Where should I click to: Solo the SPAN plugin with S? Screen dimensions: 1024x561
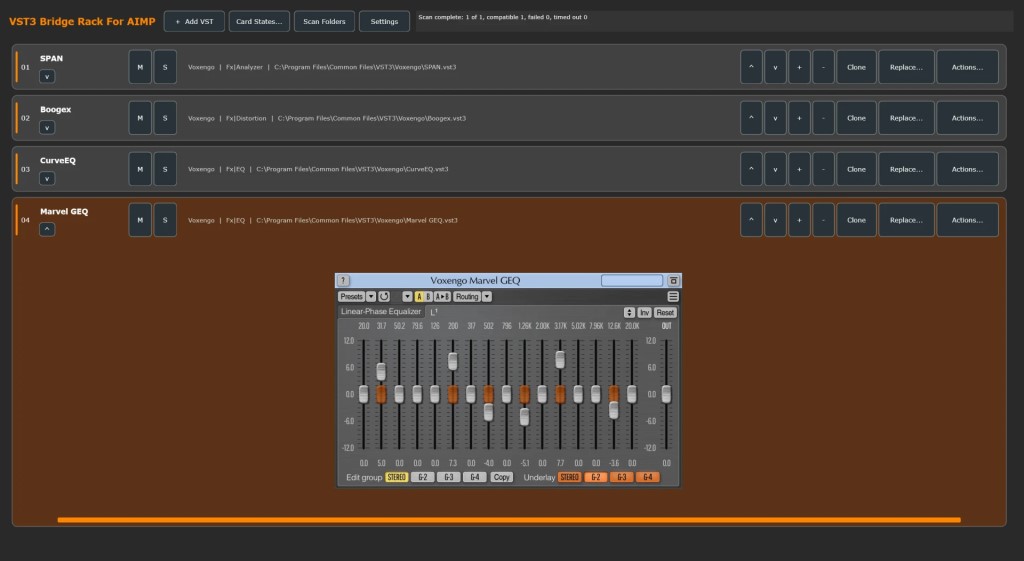[165, 67]
